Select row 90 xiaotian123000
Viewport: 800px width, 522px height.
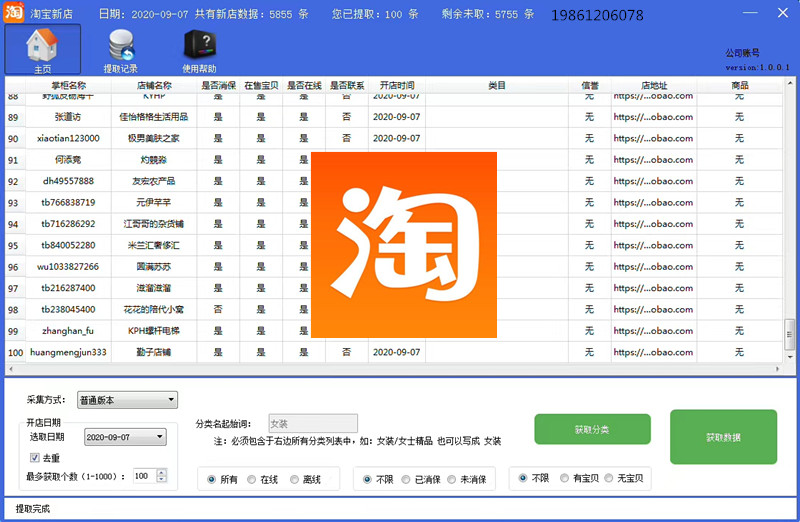point(69,138)
